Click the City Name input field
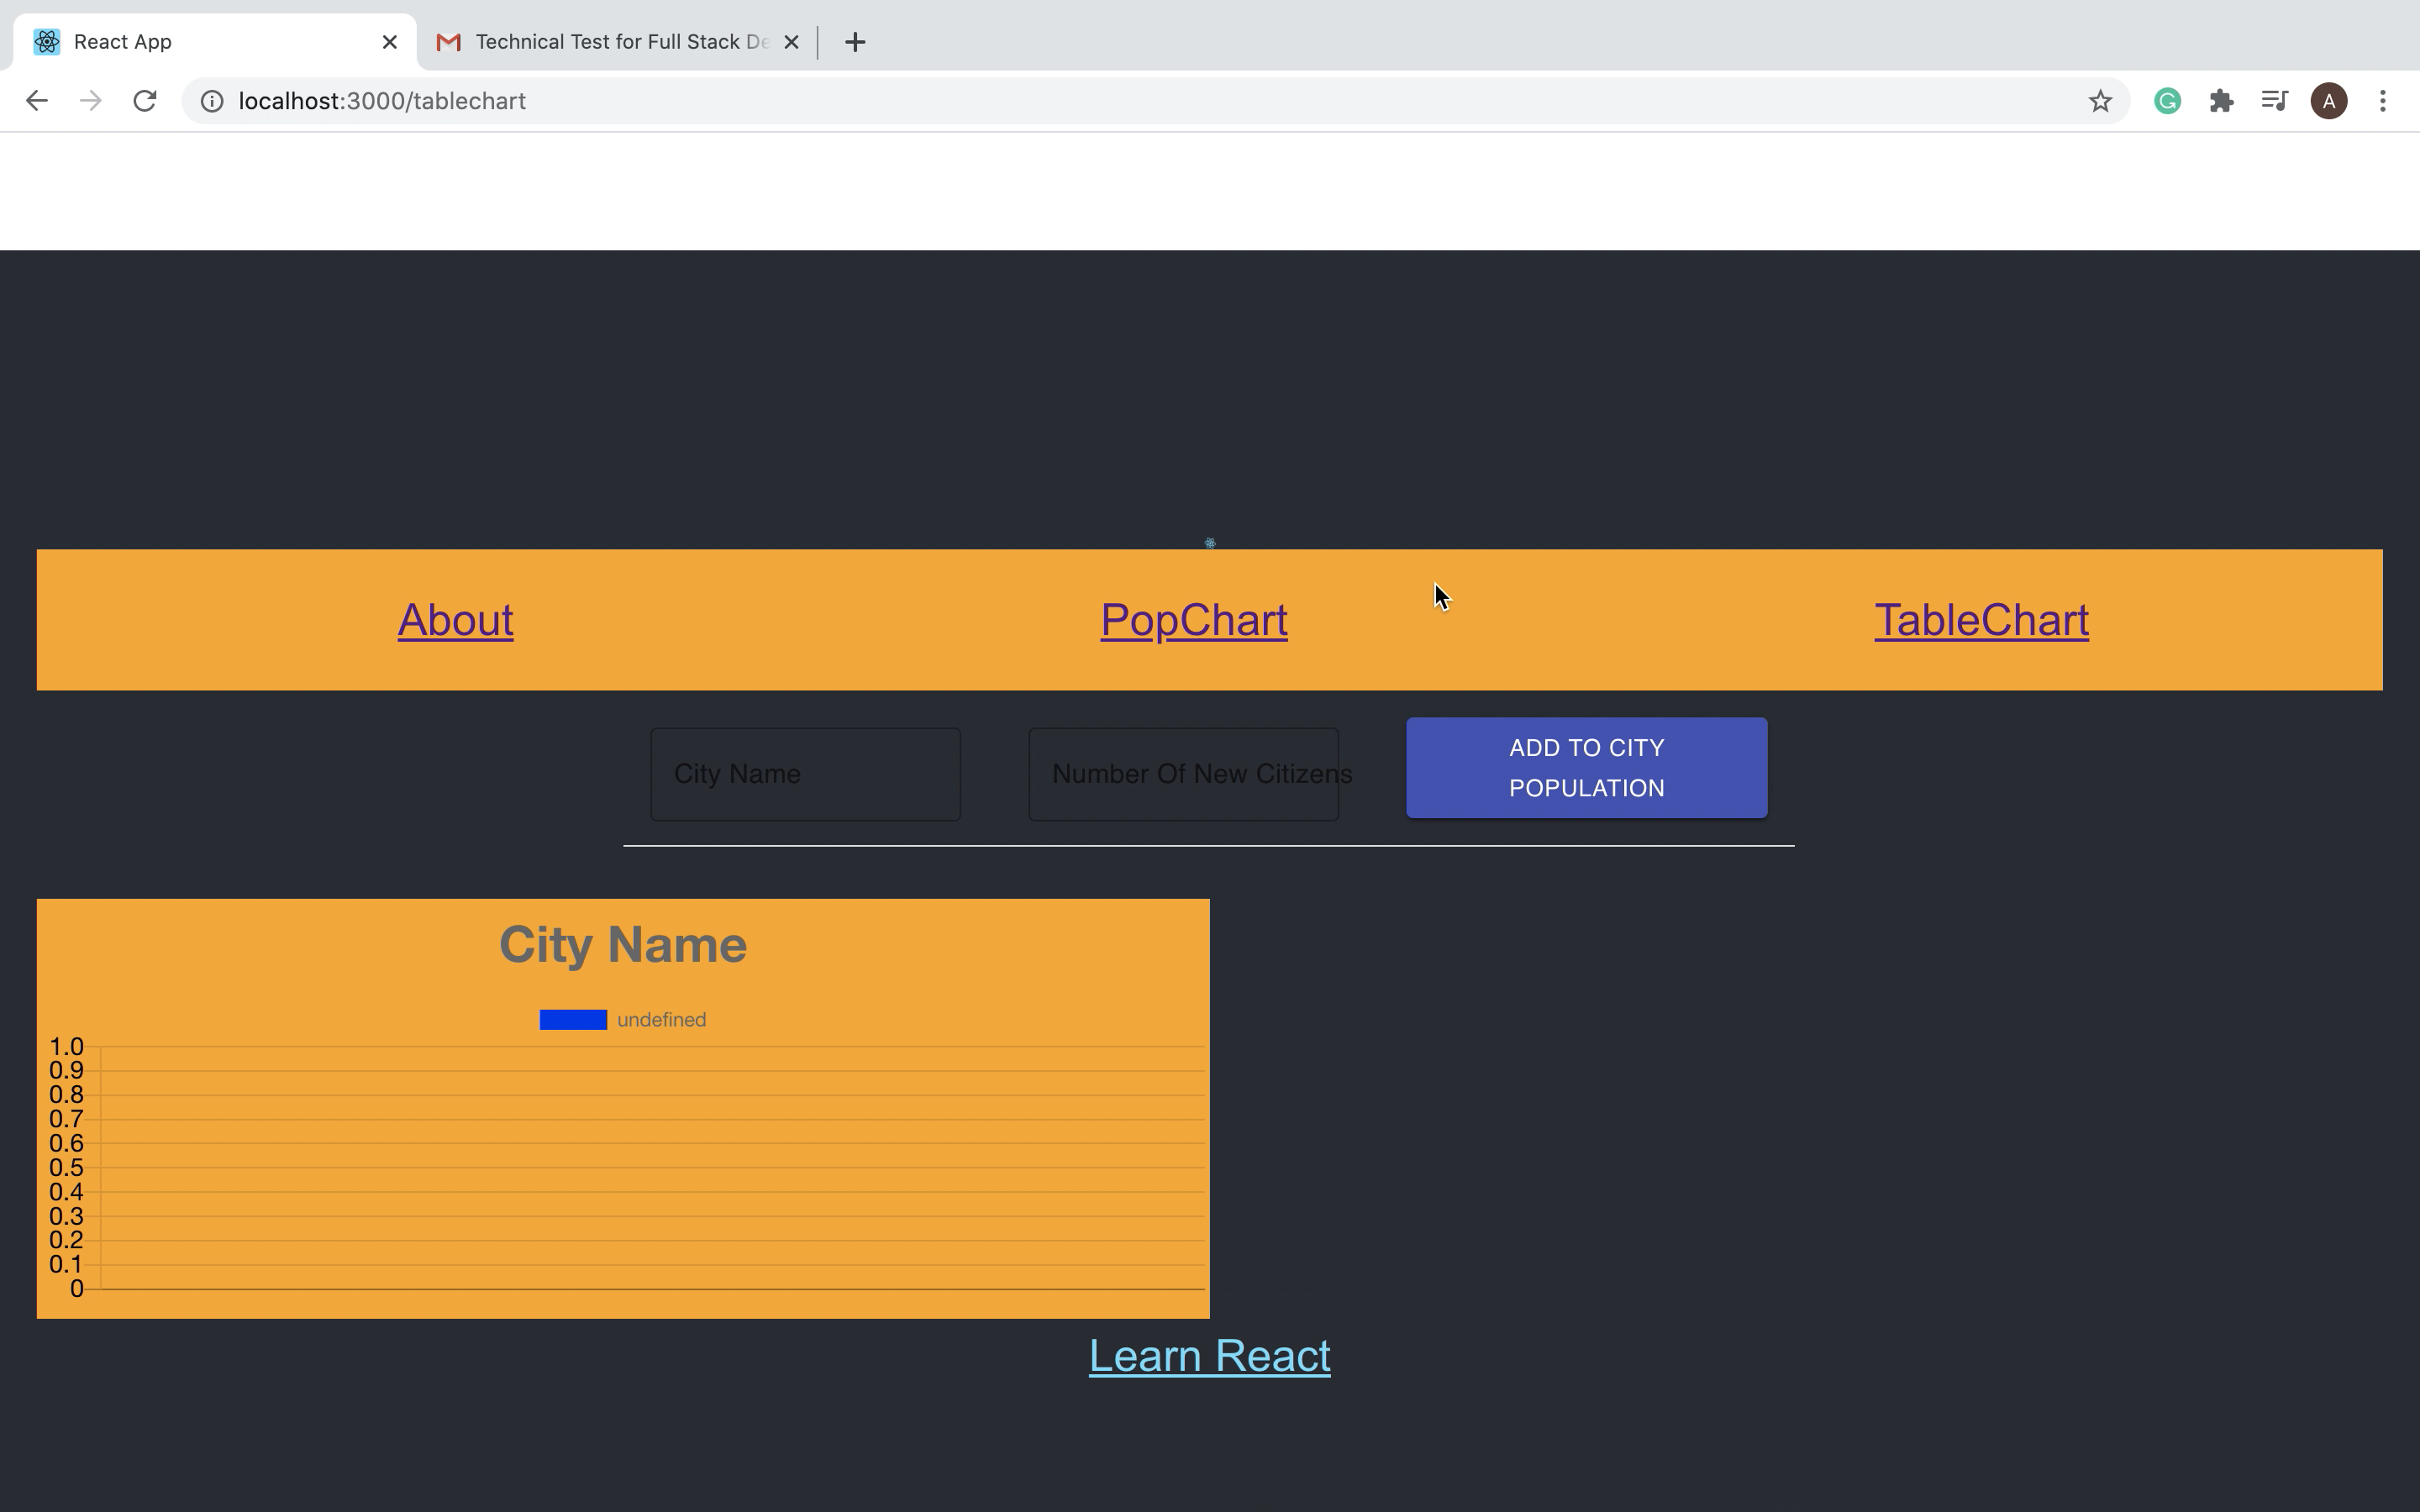The height and width of the screenshot is (1512, 2420). (x=805, y=773)
